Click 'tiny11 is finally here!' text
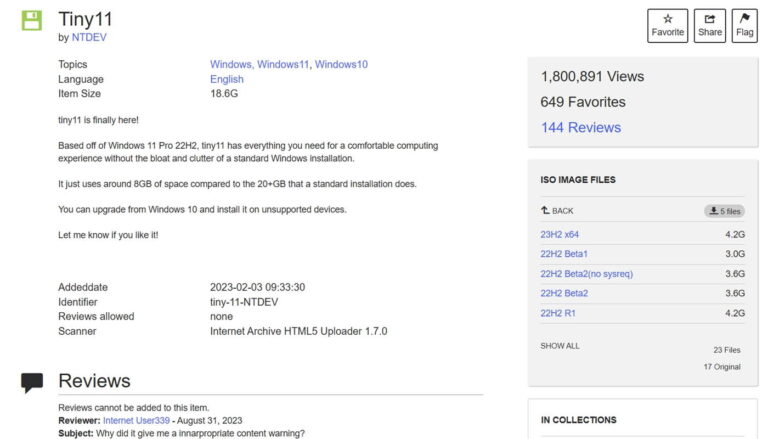The image size is (768, 439). [x=98, y=120]
